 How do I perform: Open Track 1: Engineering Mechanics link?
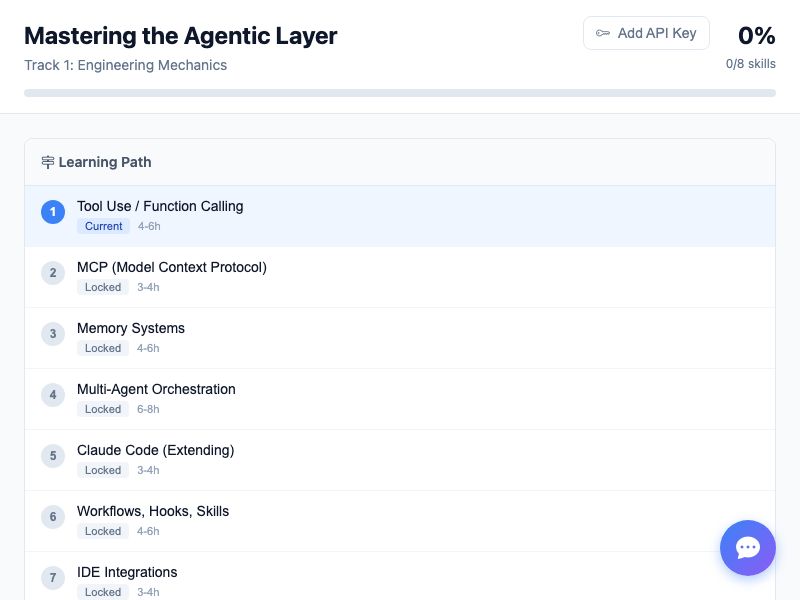tap(125, 64)
